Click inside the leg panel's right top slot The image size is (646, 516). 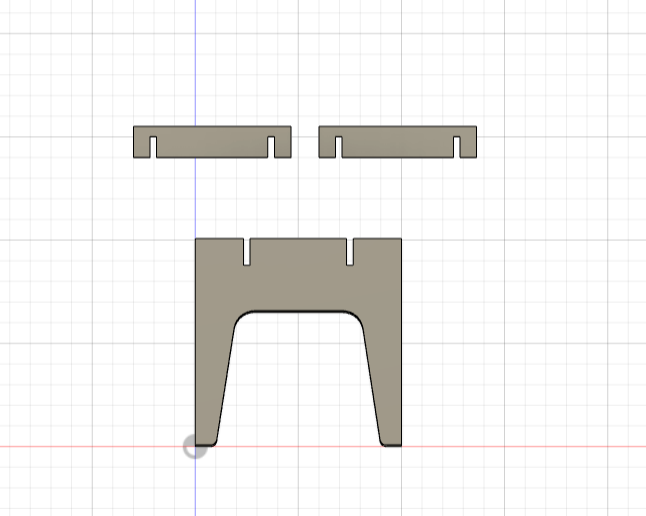pos(350,251)
